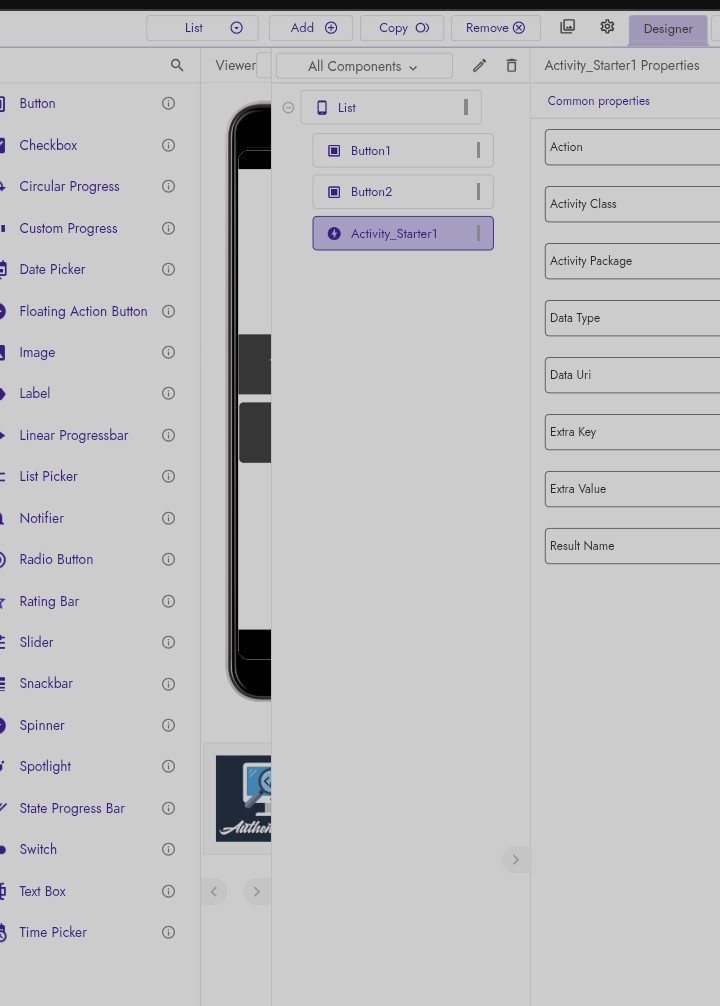Viewport: 720px width, 1006px height.
Task: Show info for Circular Progress
Action: point(168,186)
